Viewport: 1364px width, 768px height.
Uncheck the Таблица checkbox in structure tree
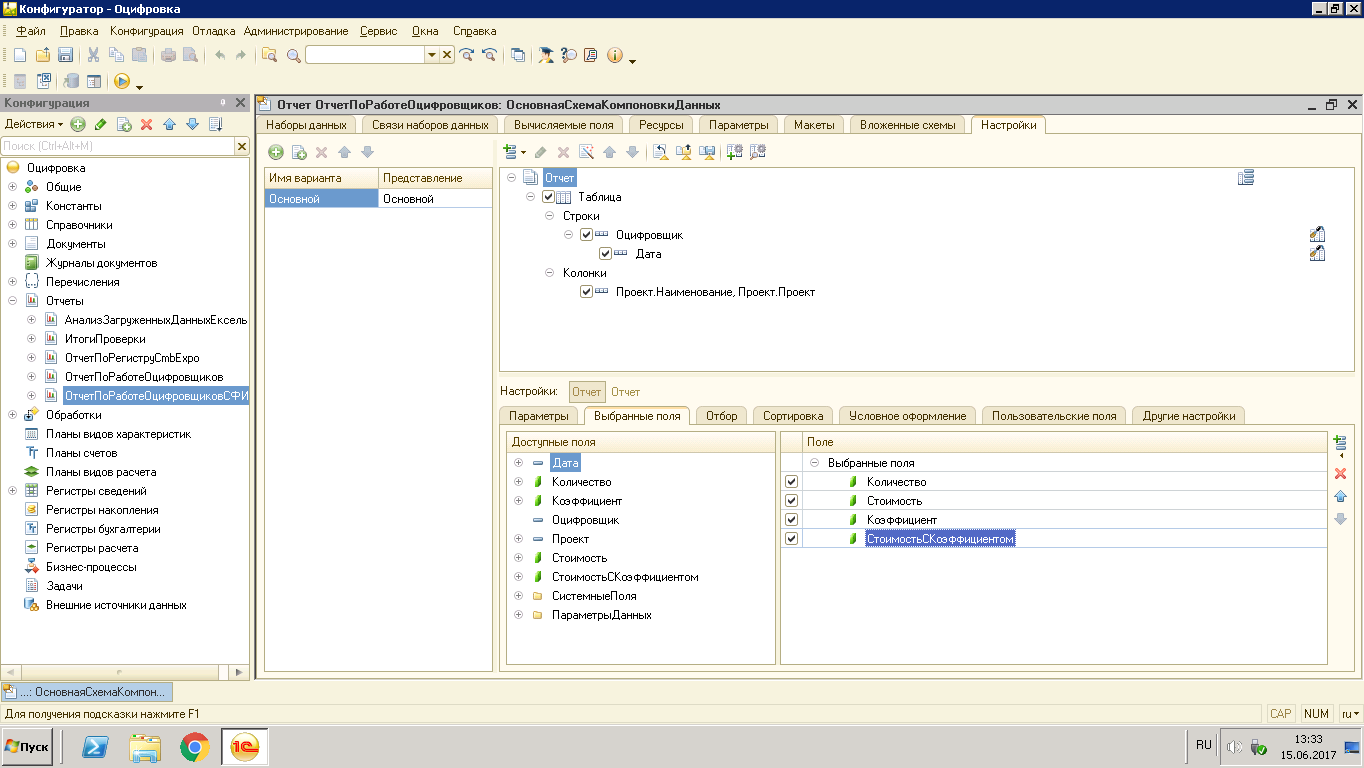point(548,197)
